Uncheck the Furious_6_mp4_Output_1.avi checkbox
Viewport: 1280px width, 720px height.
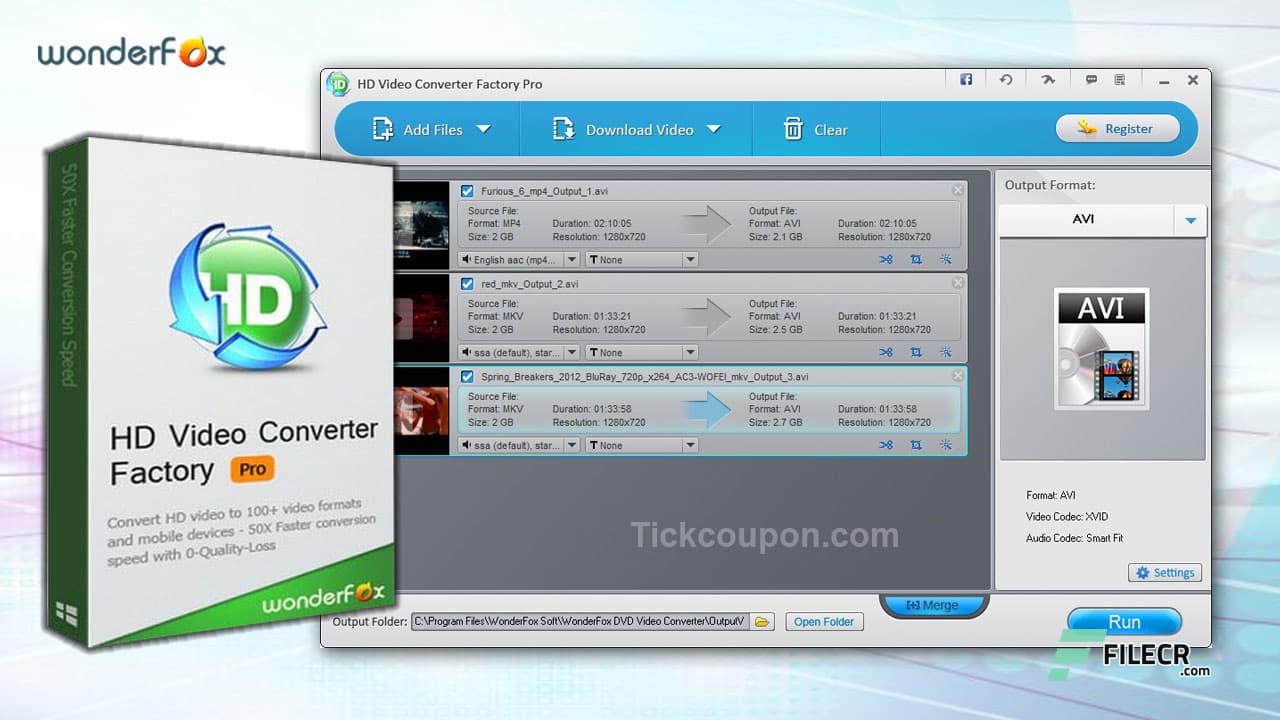click(x=466, y=190)
